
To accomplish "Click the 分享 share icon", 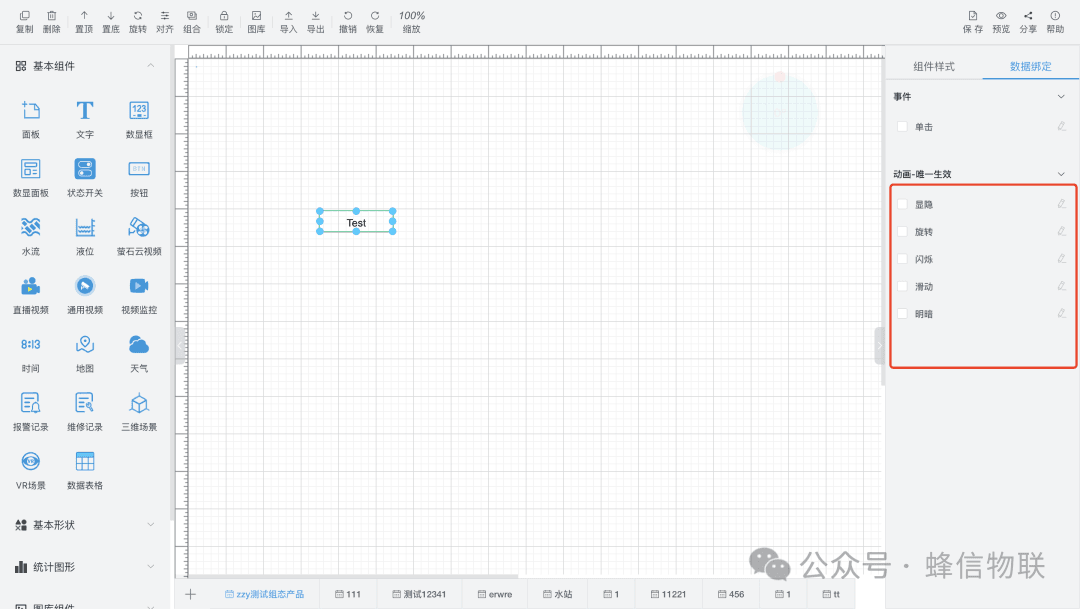I will (1028, 21).
